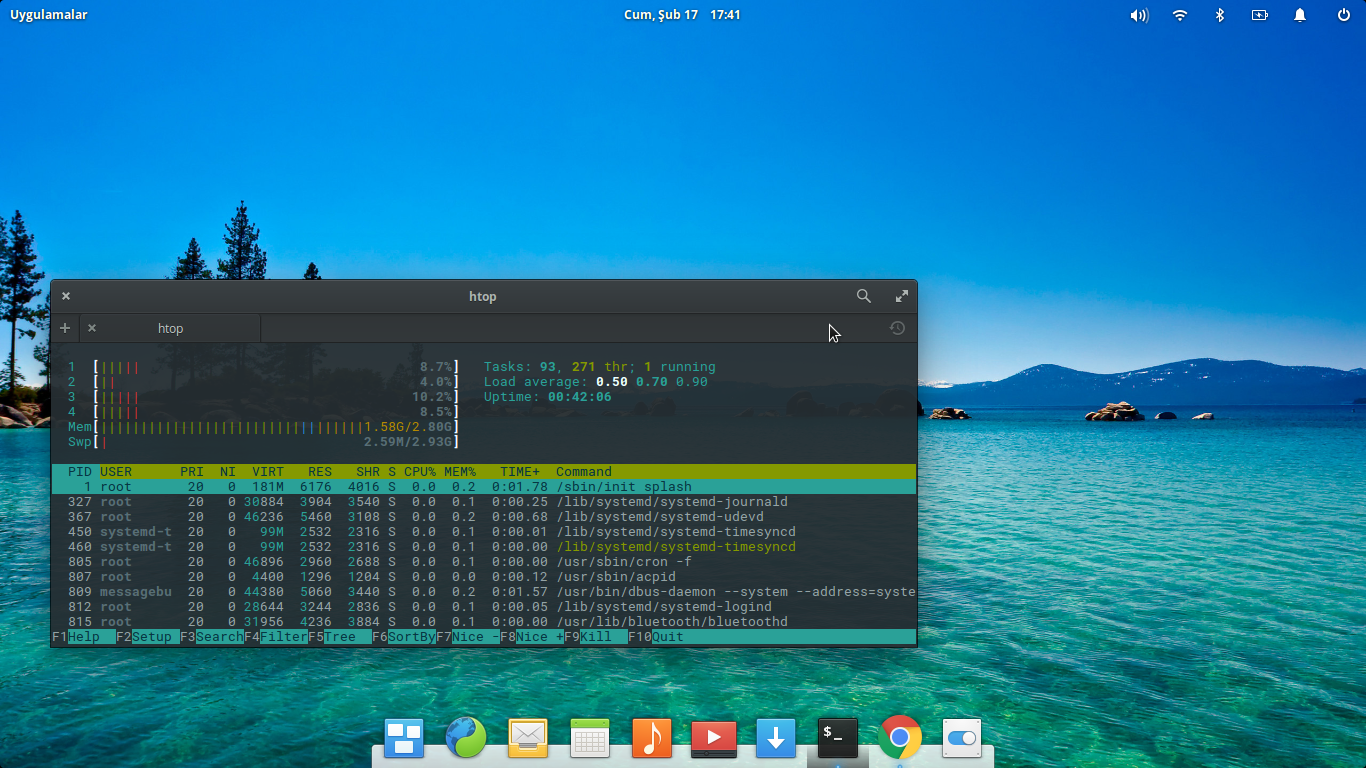The width and height of the screenshot is (1366, 768).
Task: Close the htop tab with its x
Action: [x=92, y=328]
